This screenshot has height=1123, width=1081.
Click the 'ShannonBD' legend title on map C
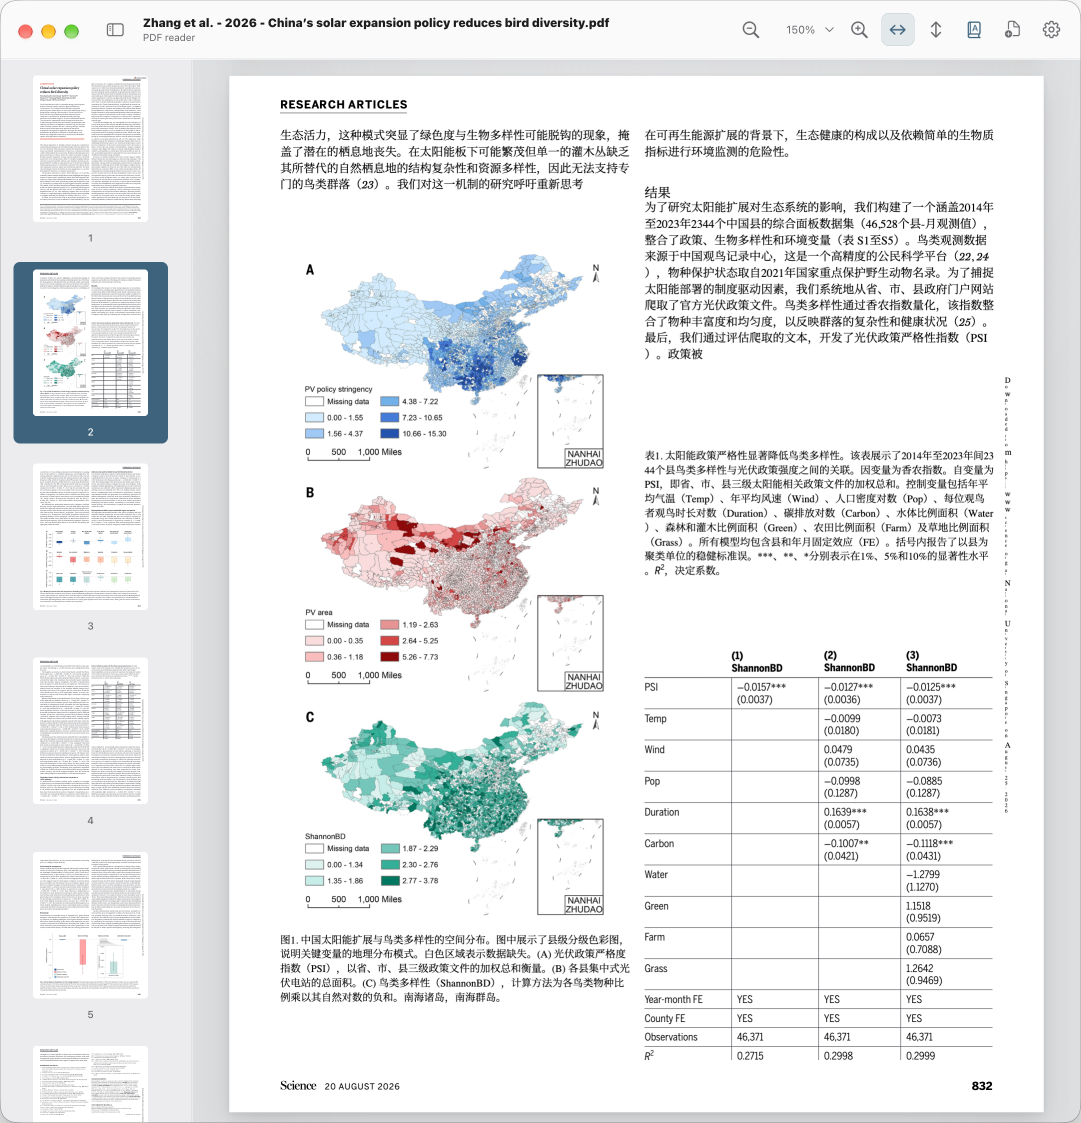(x=325, y=837)
